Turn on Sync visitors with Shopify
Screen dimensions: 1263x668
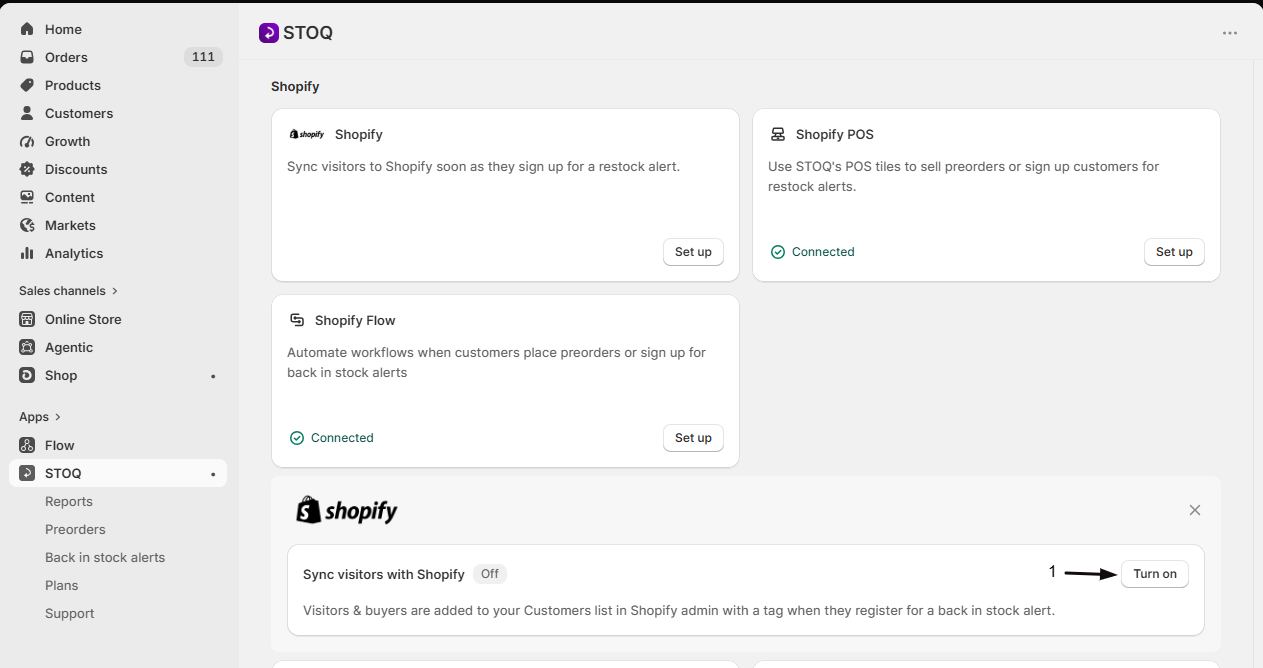[1155, 574]
